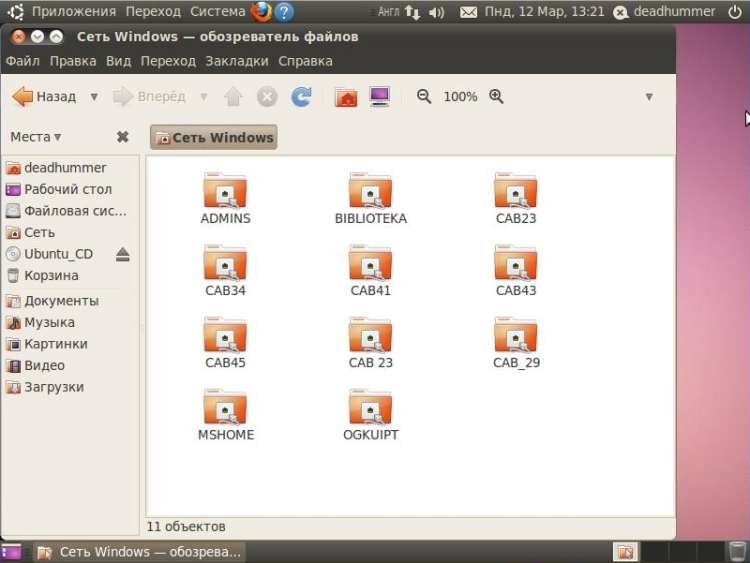Open the toolbar overflow arrow at right
This screenshot has width=750, height=563.
coord(649,97)
